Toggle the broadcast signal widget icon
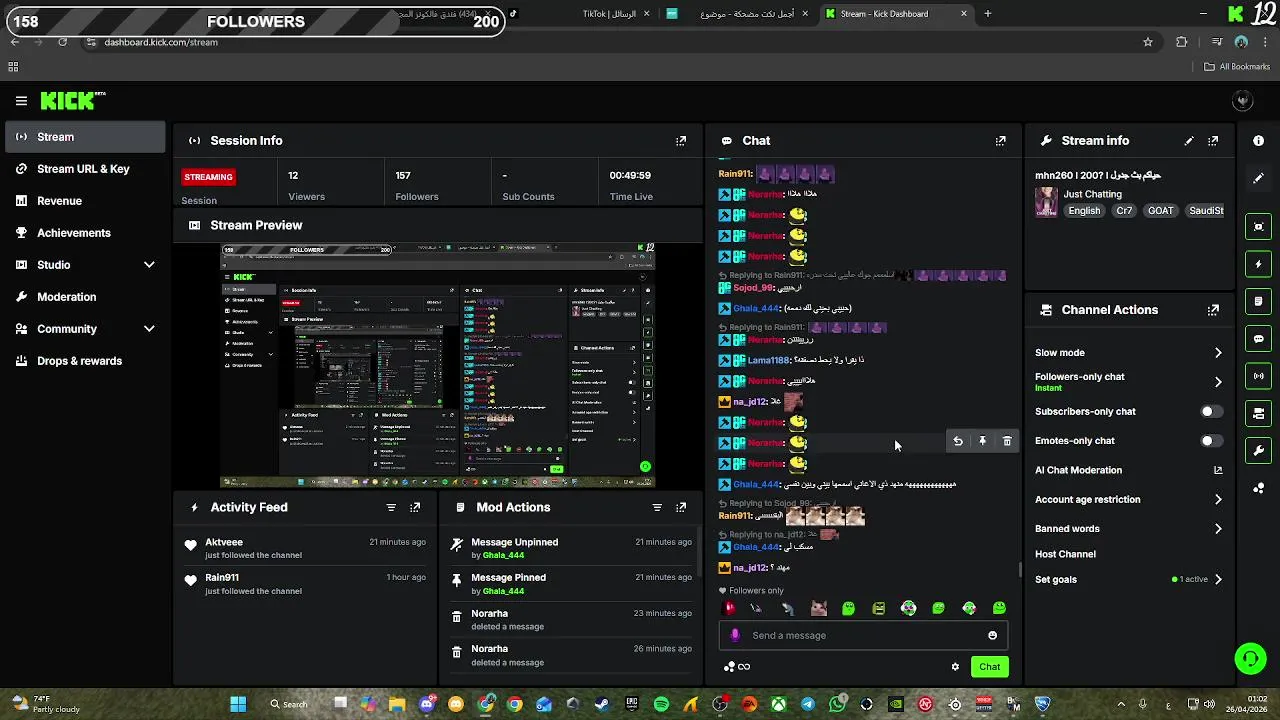1280x720 pixels. [x=1259, y=376]
